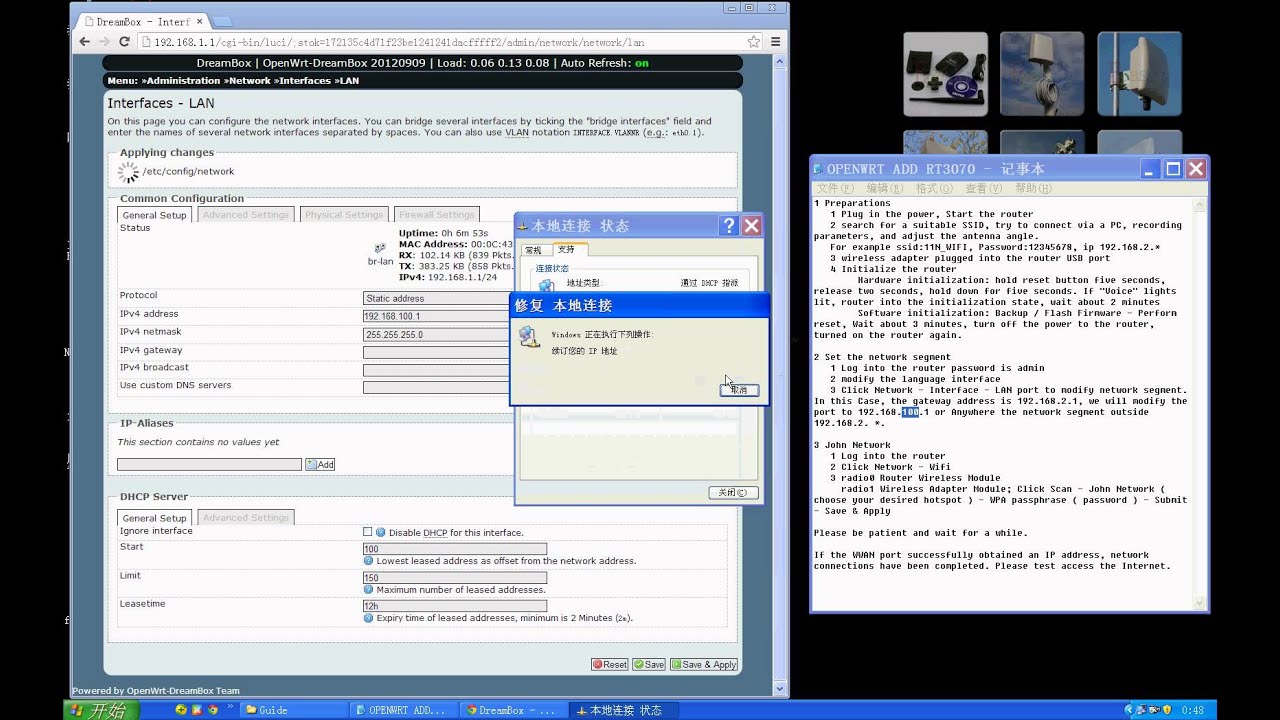Click the IPv4 netmask field
Viewport: 1280px width, 720px height.
(x=437, y=334)
